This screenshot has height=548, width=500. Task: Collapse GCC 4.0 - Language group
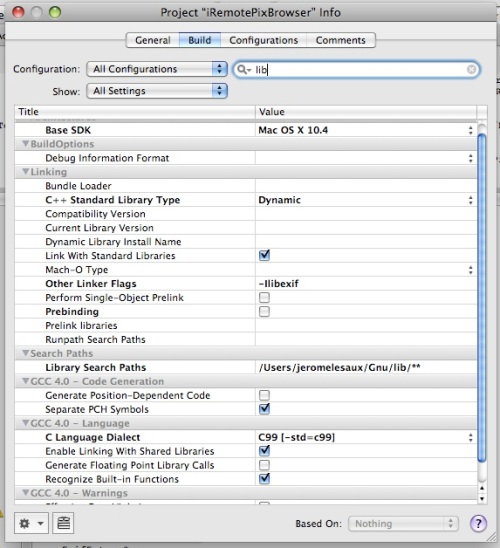[25, 423]
